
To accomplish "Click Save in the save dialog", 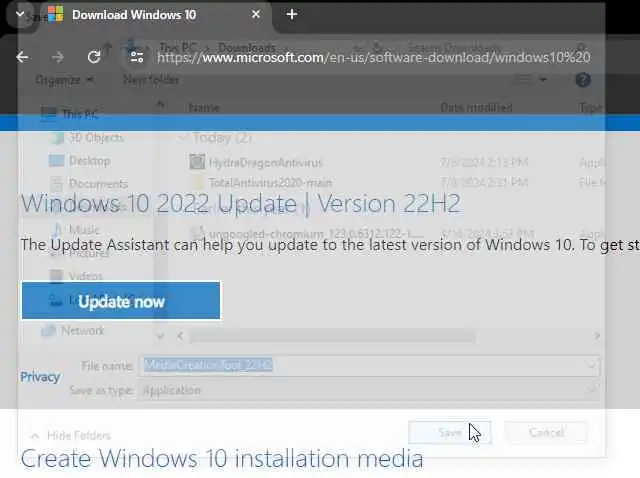I will coord(450,432).
